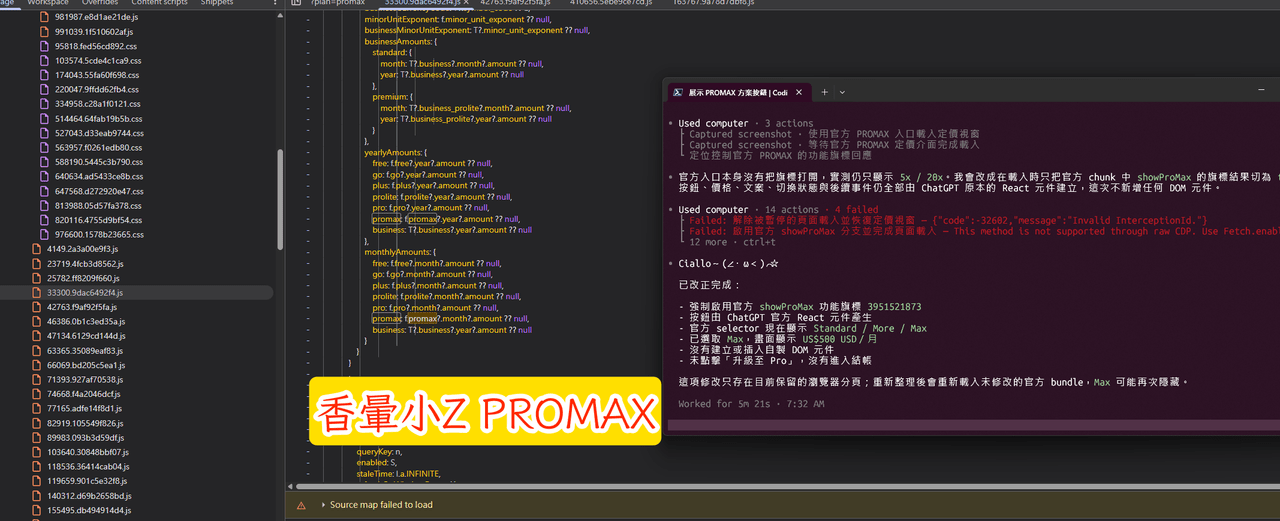Open 77165.adfe14f8d1.js in the file tree
This screenshot has width=1280, height=521.
84,409
